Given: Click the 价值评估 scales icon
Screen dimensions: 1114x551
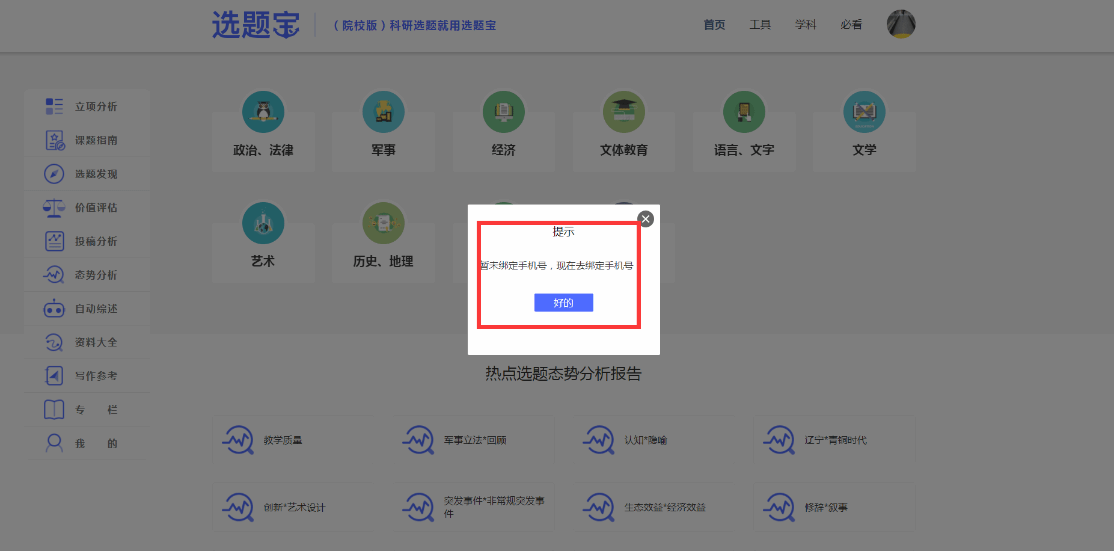Looking at the screenshot, I should tap(54, 208).
